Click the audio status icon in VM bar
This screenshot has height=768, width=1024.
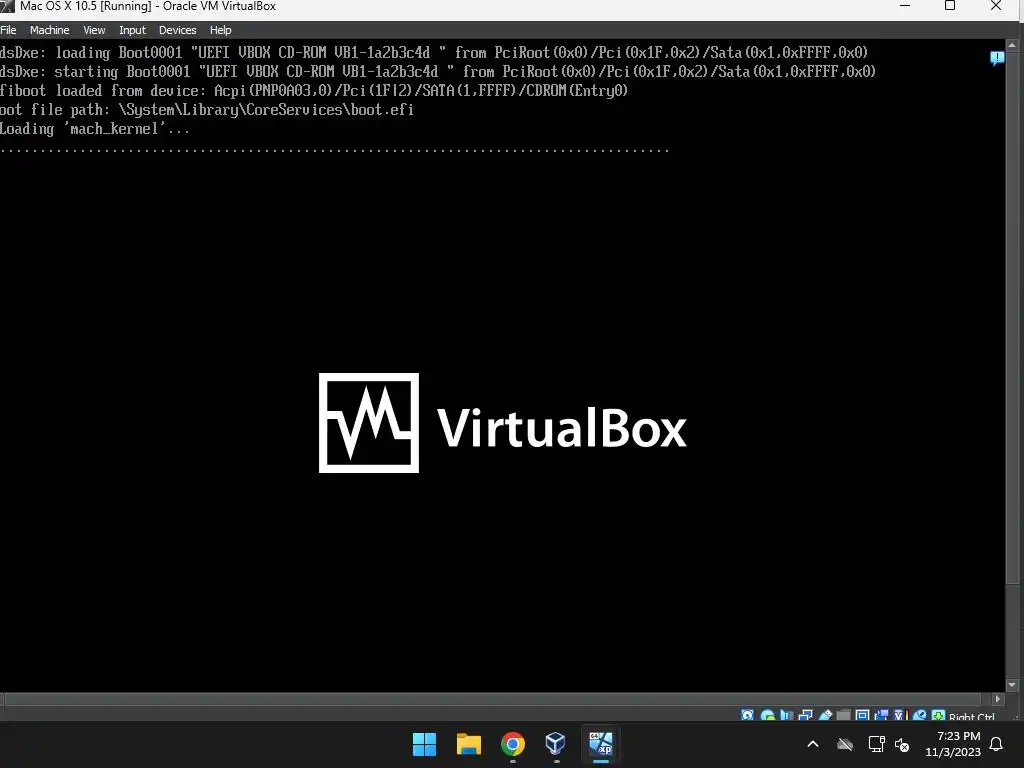click(786, 715)
